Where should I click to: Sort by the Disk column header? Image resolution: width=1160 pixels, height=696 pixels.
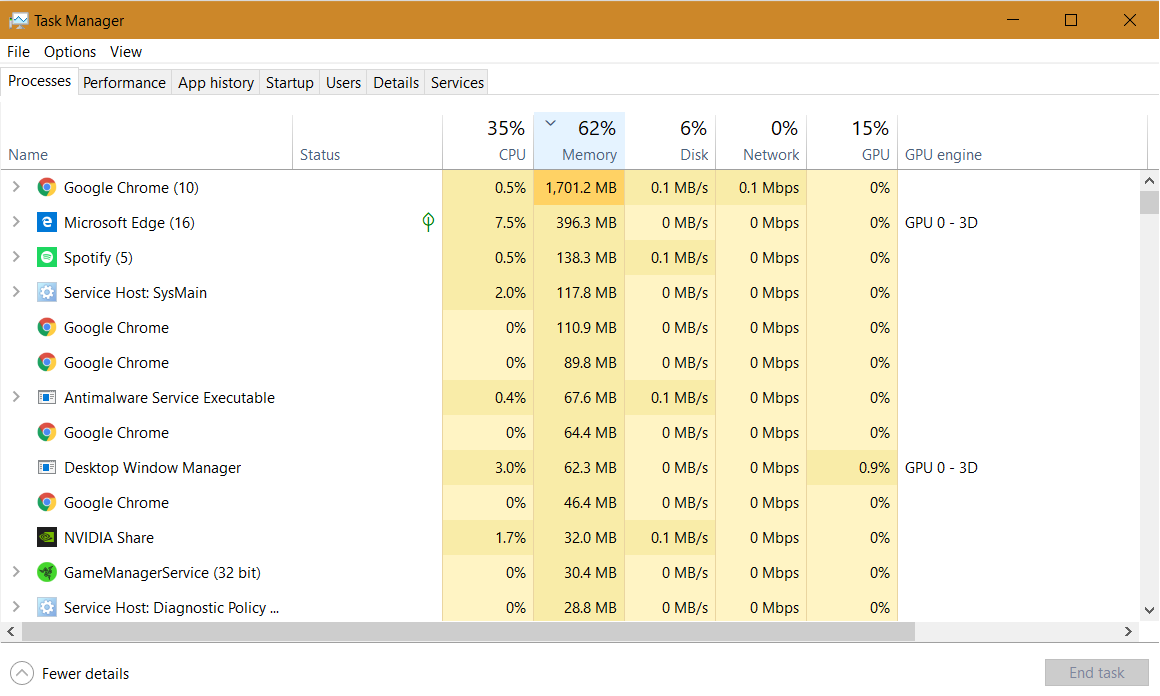[670, 142]
